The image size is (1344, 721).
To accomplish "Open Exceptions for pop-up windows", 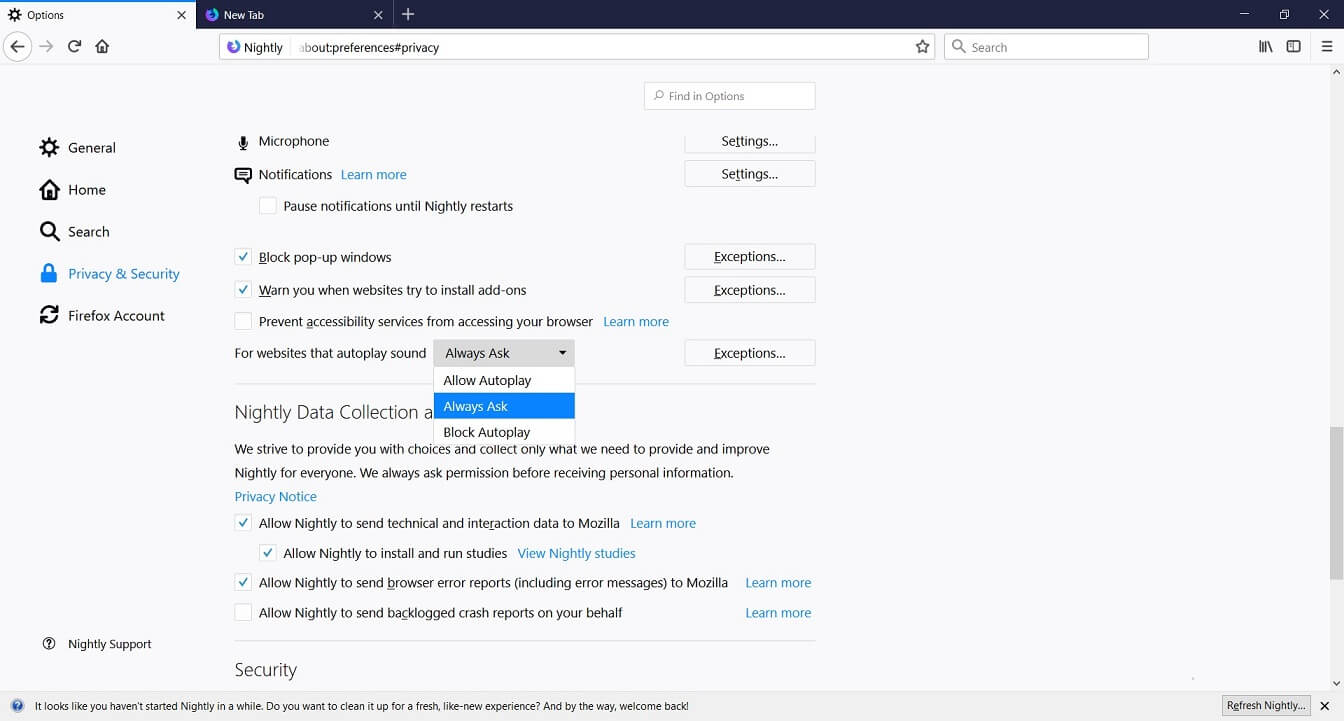I will coord(750,257).
